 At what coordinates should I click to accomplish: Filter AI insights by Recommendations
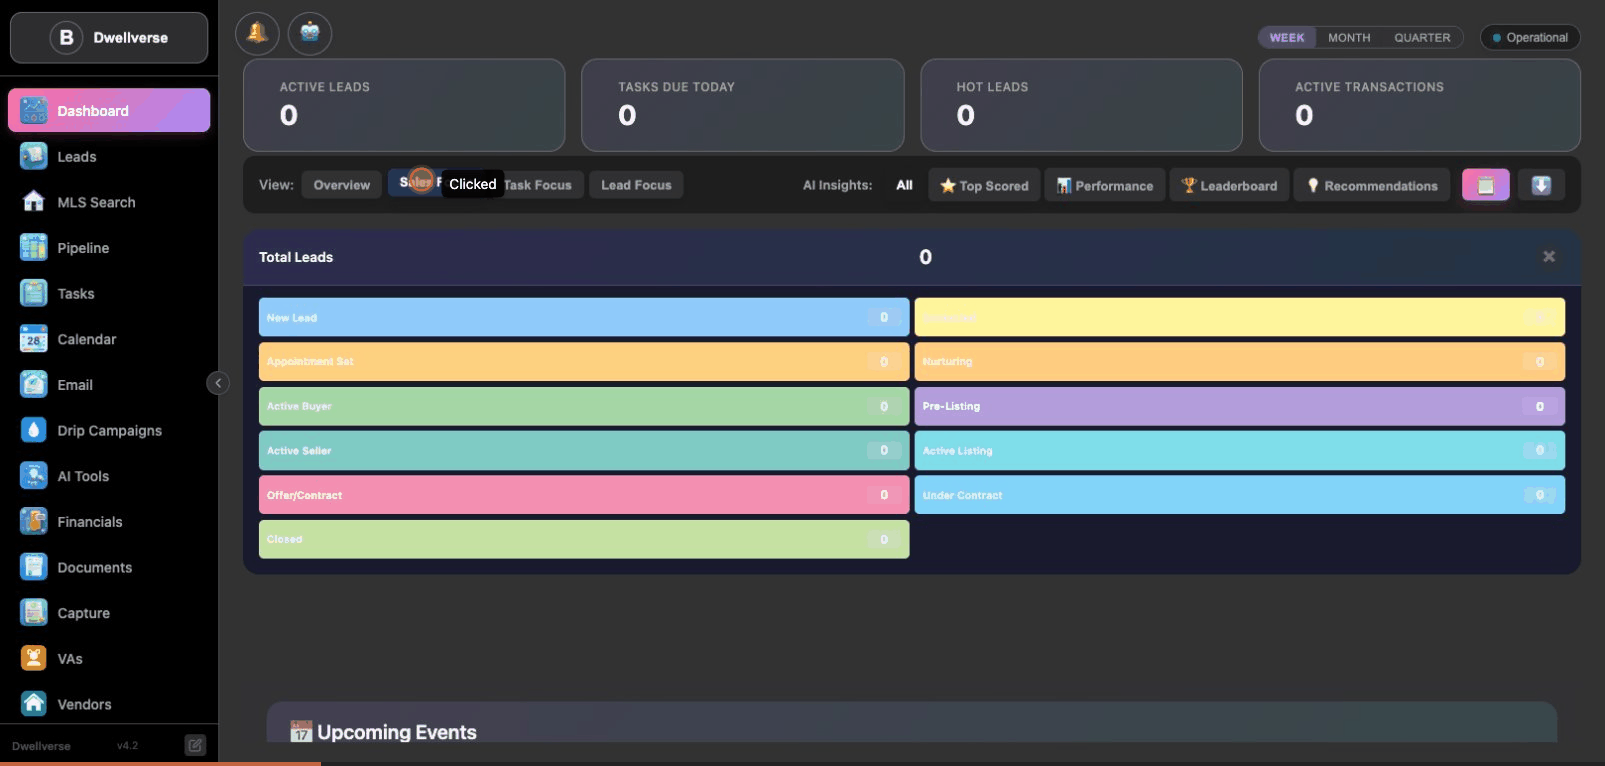pyautogui.click(x=1372, y=186)
